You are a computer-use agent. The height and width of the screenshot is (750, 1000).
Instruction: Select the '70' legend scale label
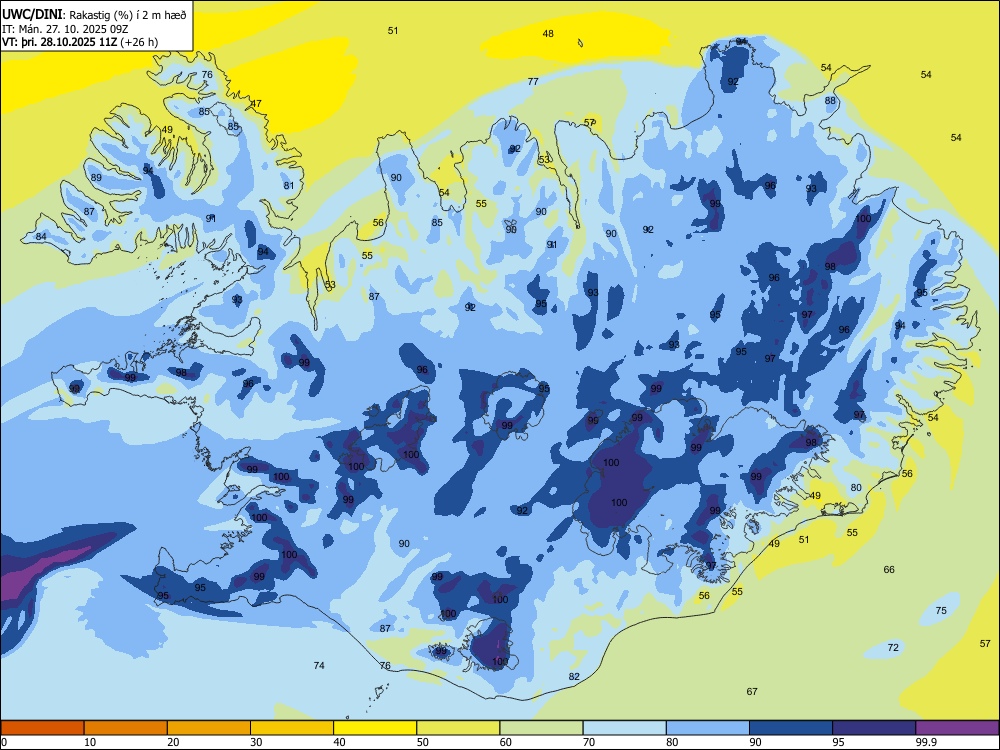[589, 742]
